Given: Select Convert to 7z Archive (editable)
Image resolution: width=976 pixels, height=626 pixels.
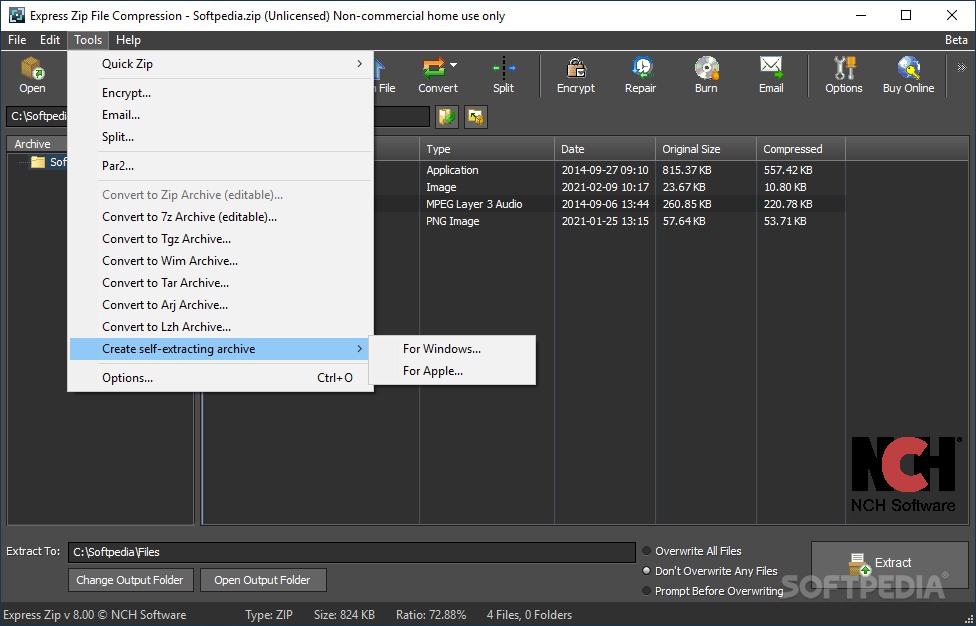Looking at the screenshot, I should click(220, 217).
